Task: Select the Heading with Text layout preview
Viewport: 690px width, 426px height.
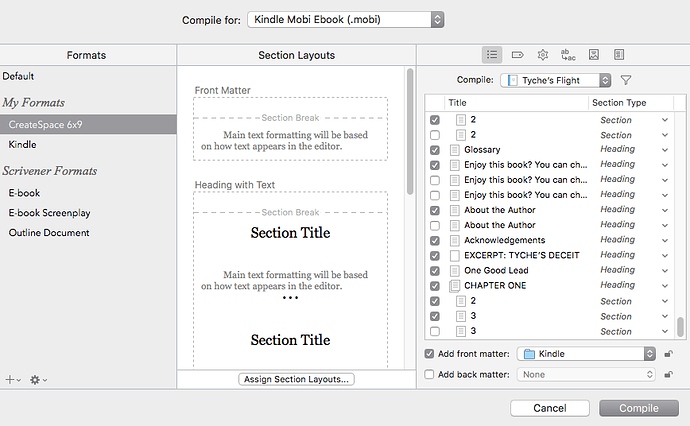Action: point(290,280)
